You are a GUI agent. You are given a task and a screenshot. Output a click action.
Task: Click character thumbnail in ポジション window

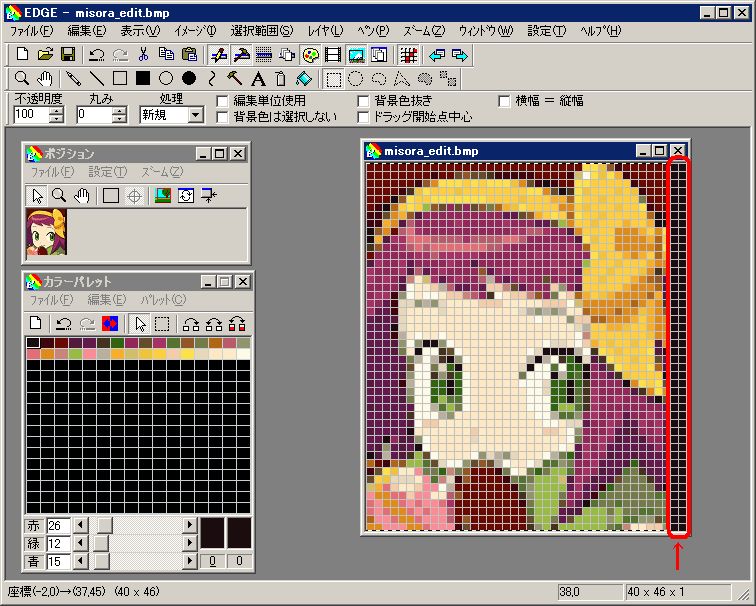[46, 232]
